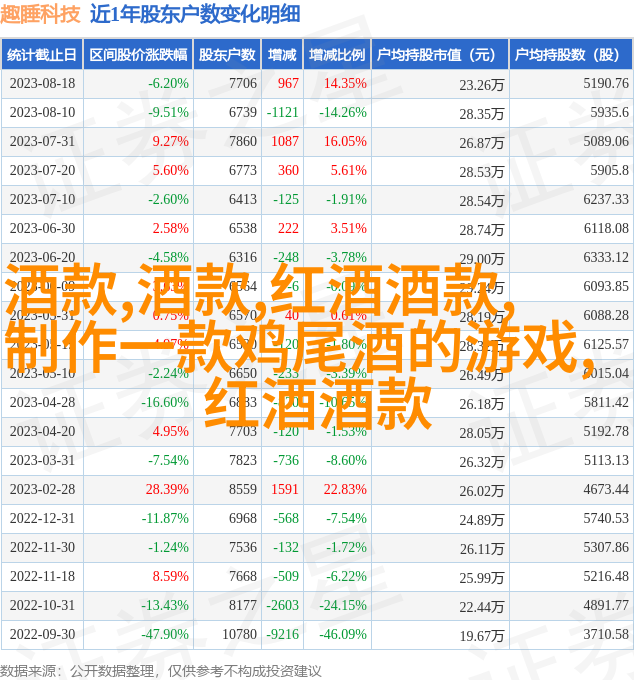Click the ratio value -8.60%
The height and width of the screenshot is (680, 634).
[x=346, y=461]
